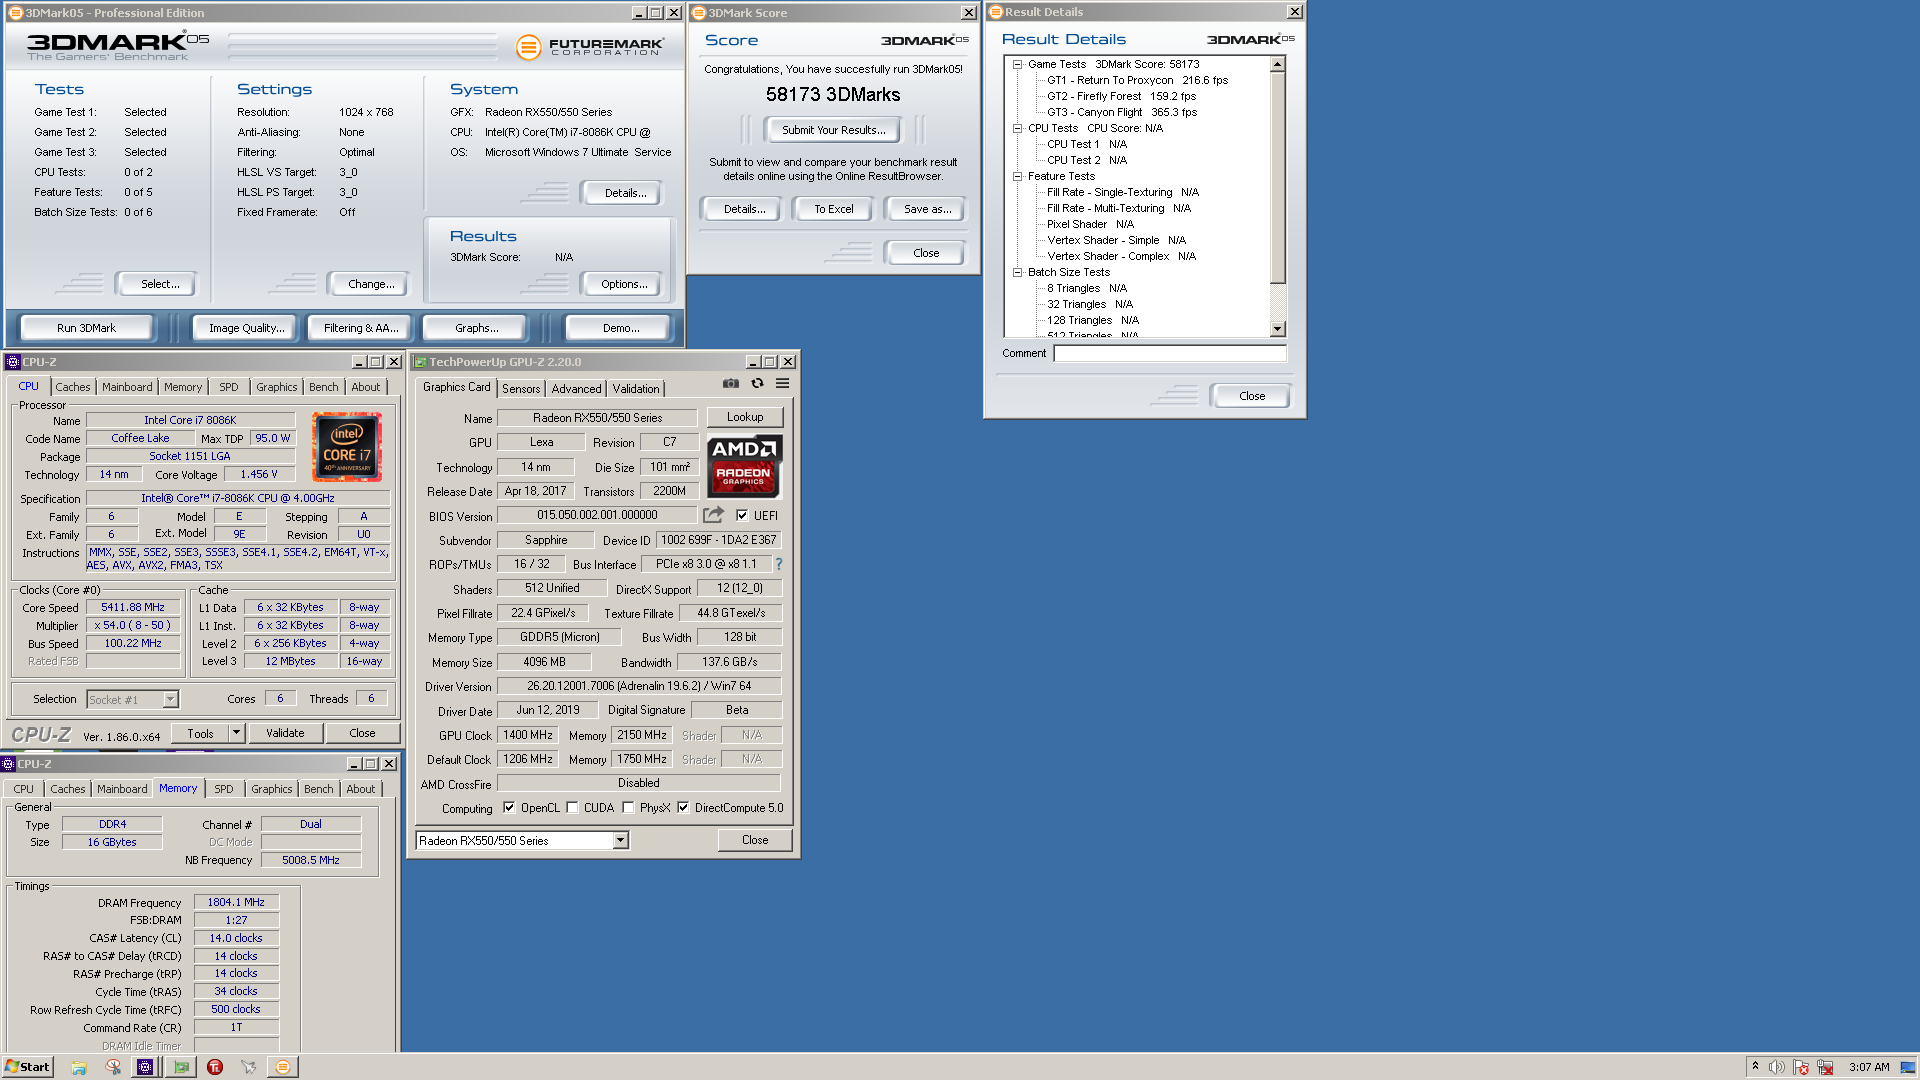
Task: Click Save as button in 3DMark Score
Action: (927, 209)
